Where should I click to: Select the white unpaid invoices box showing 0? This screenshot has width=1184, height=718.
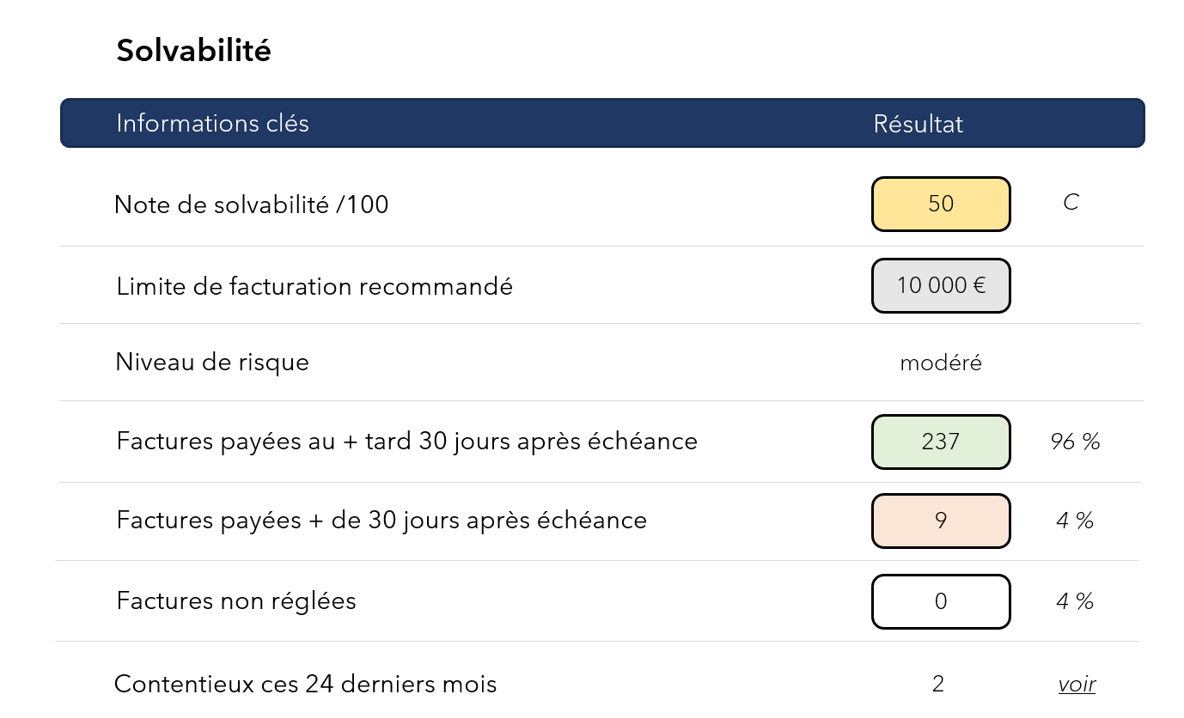click(x=941, y=602)
